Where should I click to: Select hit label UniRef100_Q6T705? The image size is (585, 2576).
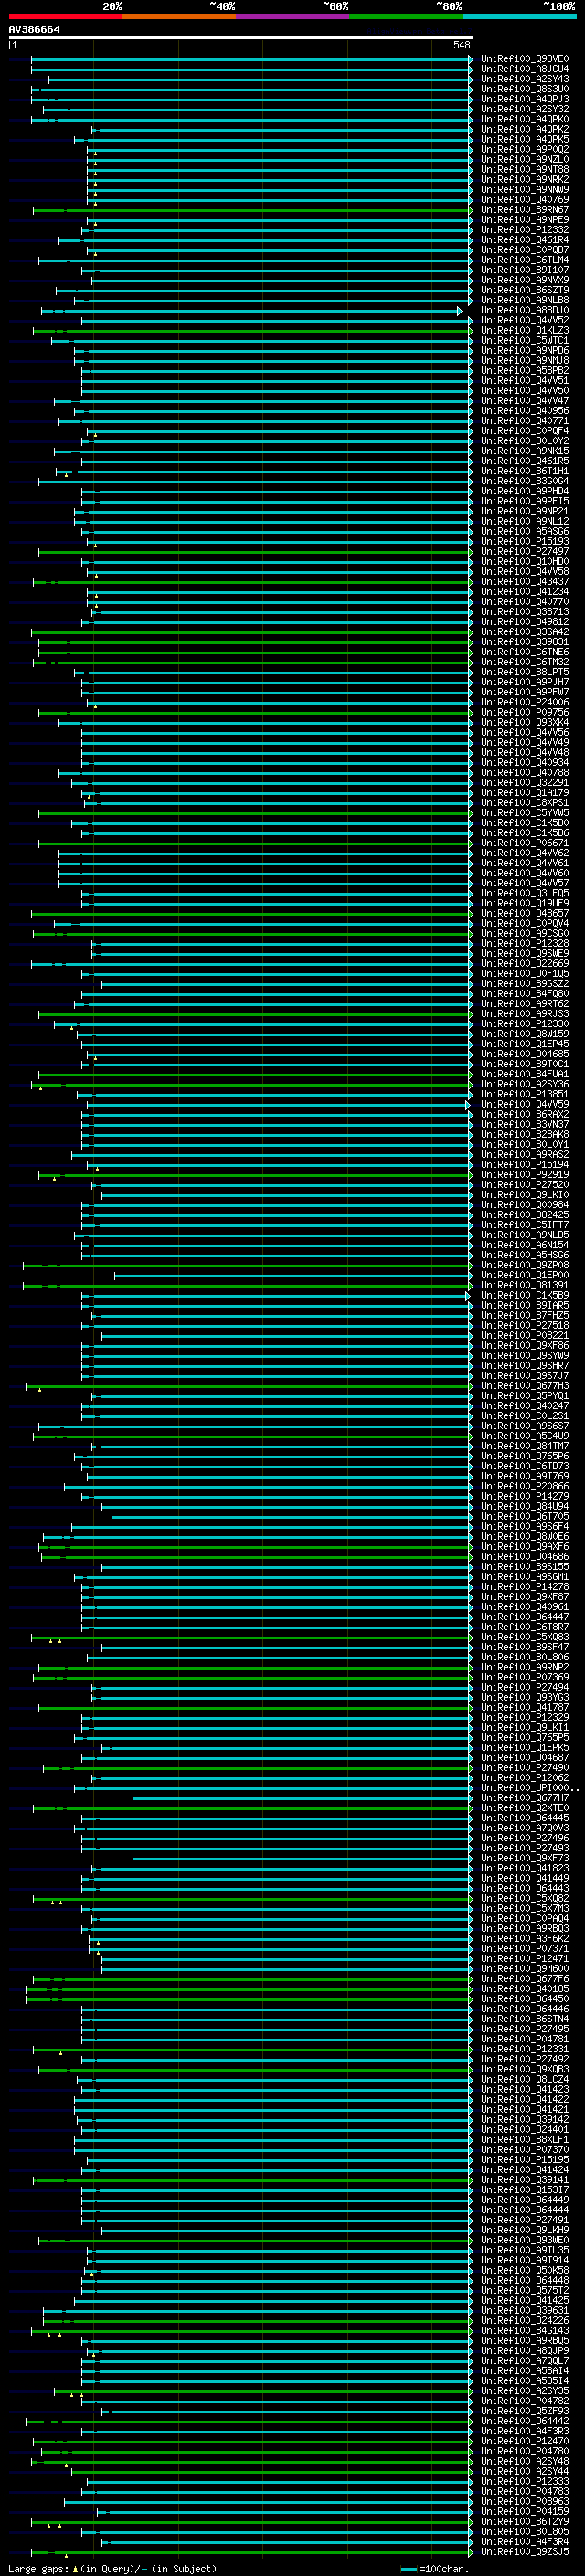[x=525, y=1516]
